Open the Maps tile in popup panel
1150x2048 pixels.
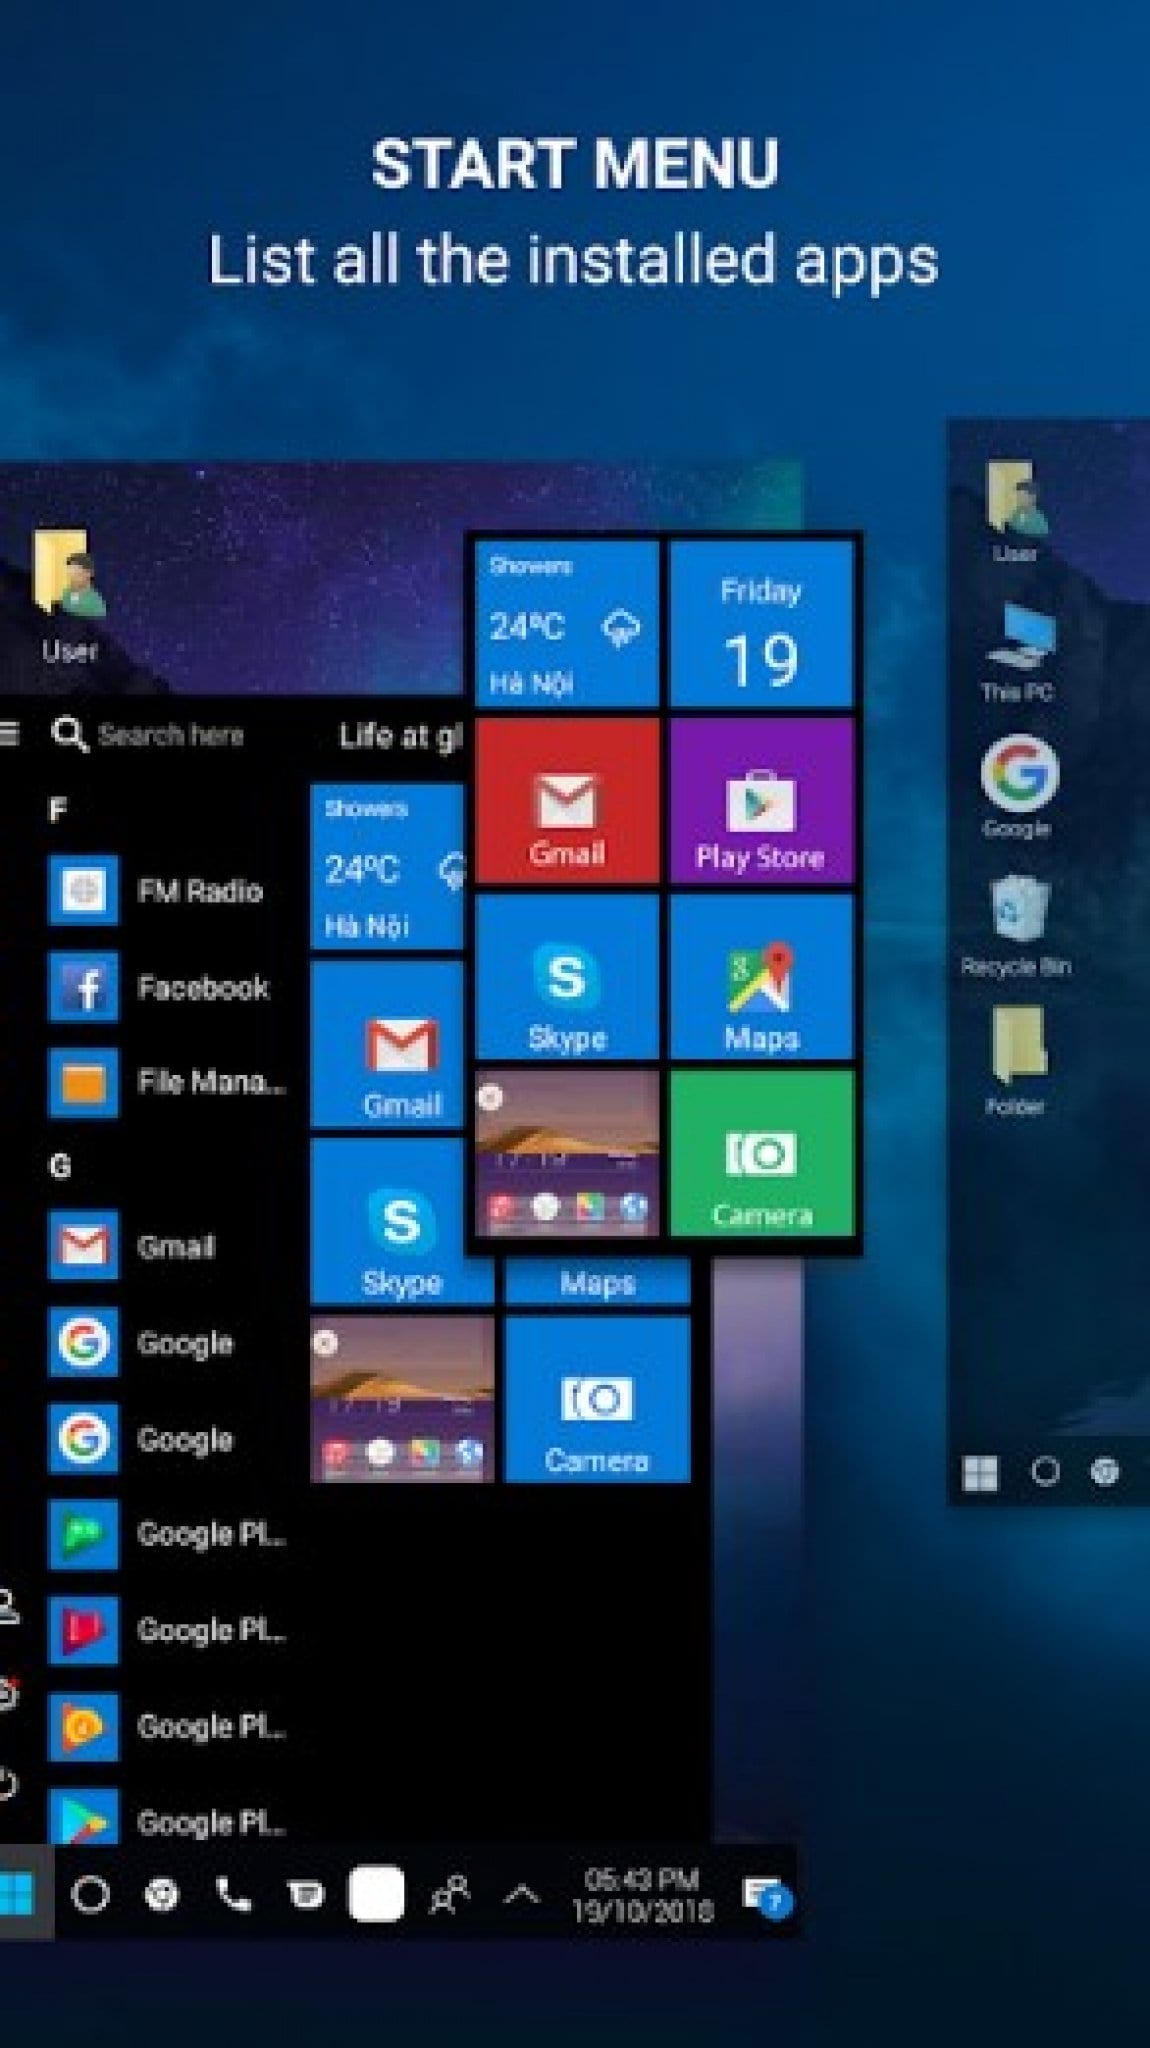pyautogui.click(x=760, y=977)
